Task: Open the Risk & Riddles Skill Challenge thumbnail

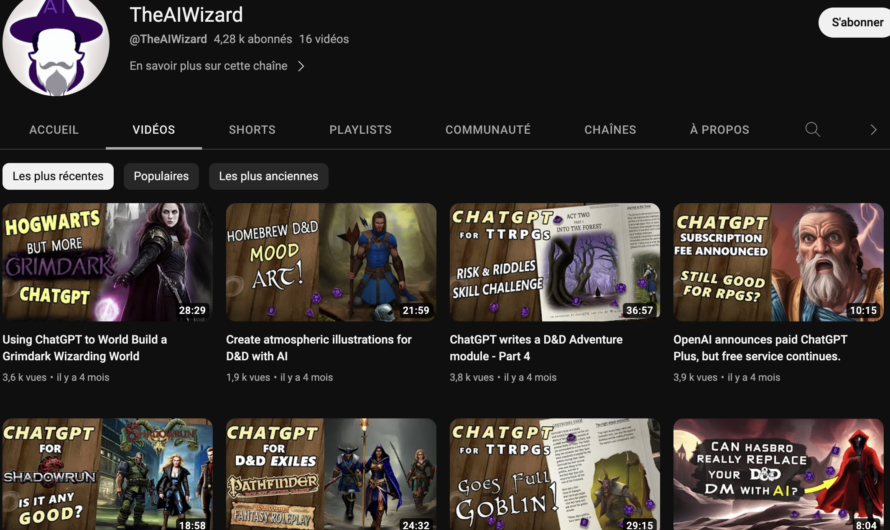Action: [555, 262]
